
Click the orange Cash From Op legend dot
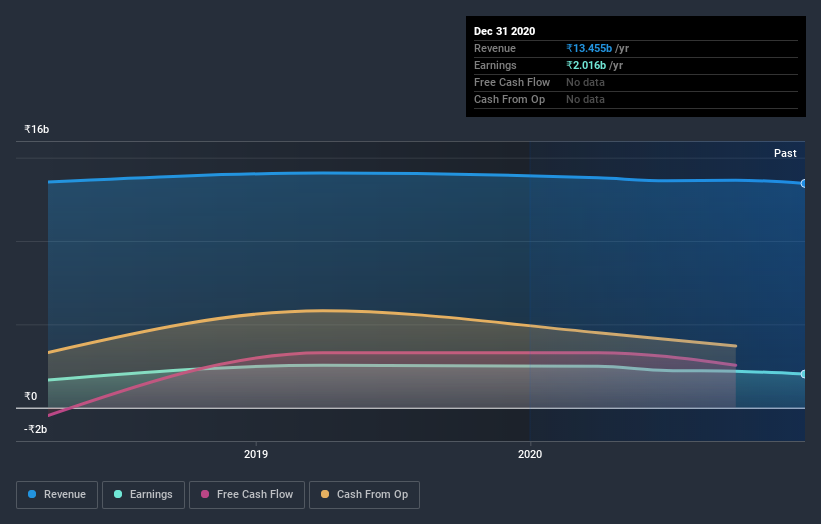point(325,494)
